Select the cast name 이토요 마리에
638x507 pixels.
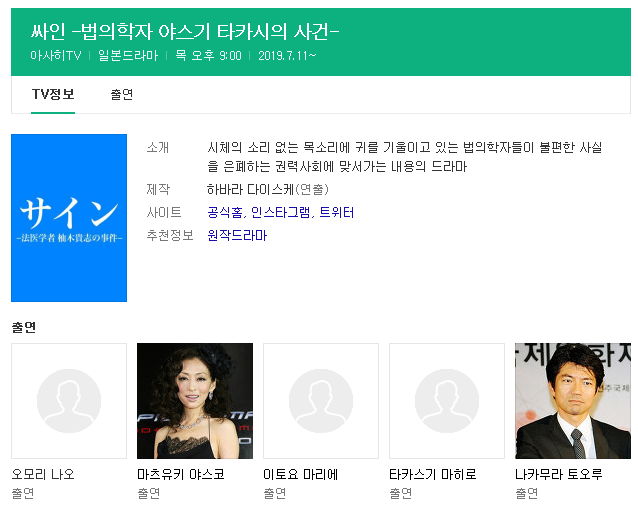pyautogui.click(x=300, y=474)
